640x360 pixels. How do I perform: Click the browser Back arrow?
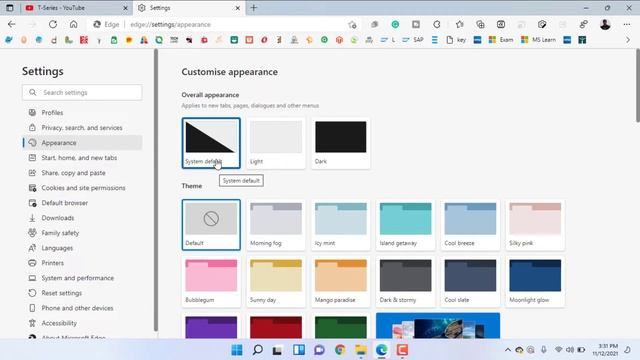[11, 24]
